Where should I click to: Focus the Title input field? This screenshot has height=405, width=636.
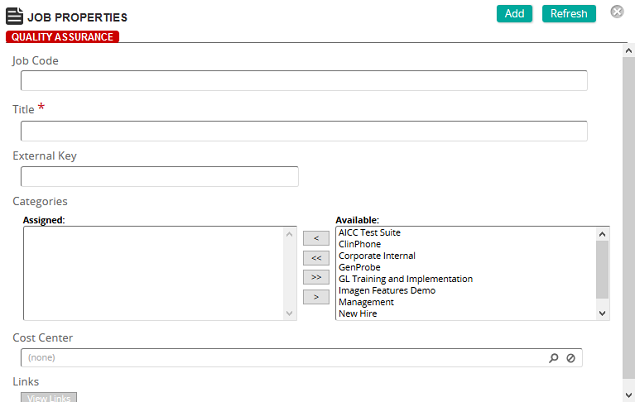[x=304, y=131]
